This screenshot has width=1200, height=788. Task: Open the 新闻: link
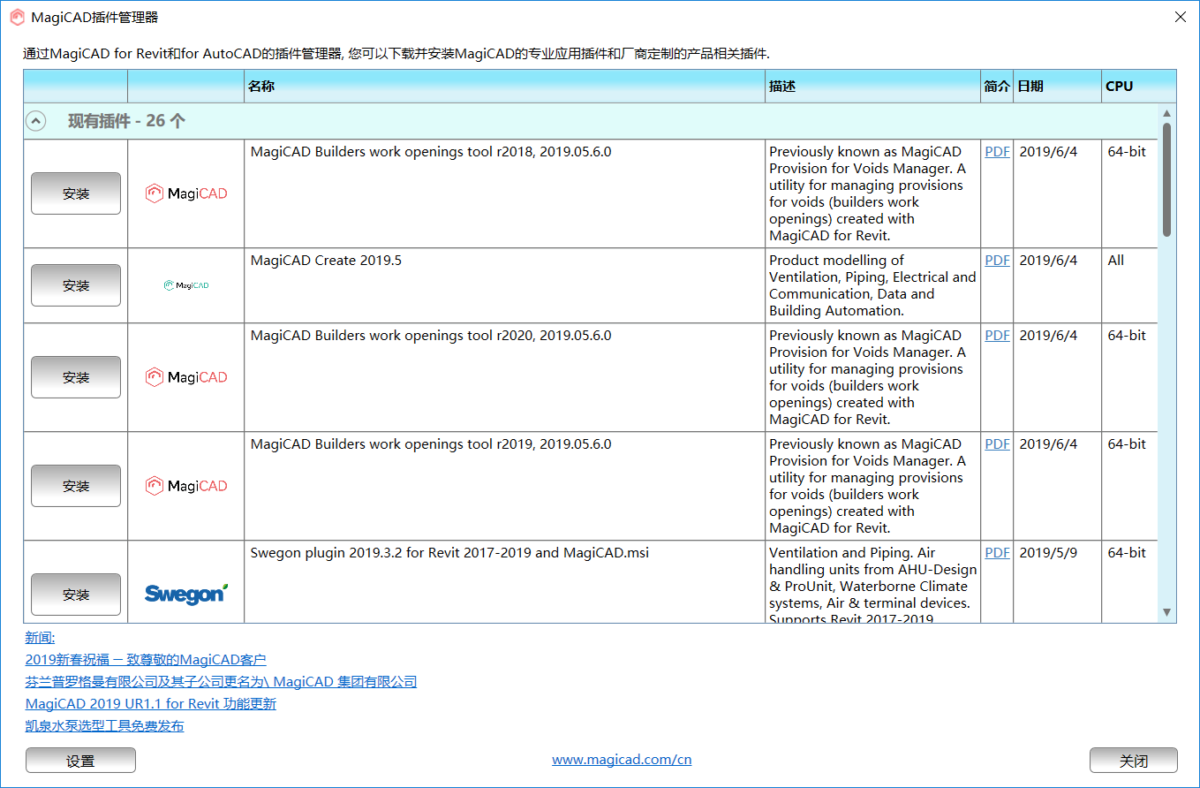(x=40, y=638)
